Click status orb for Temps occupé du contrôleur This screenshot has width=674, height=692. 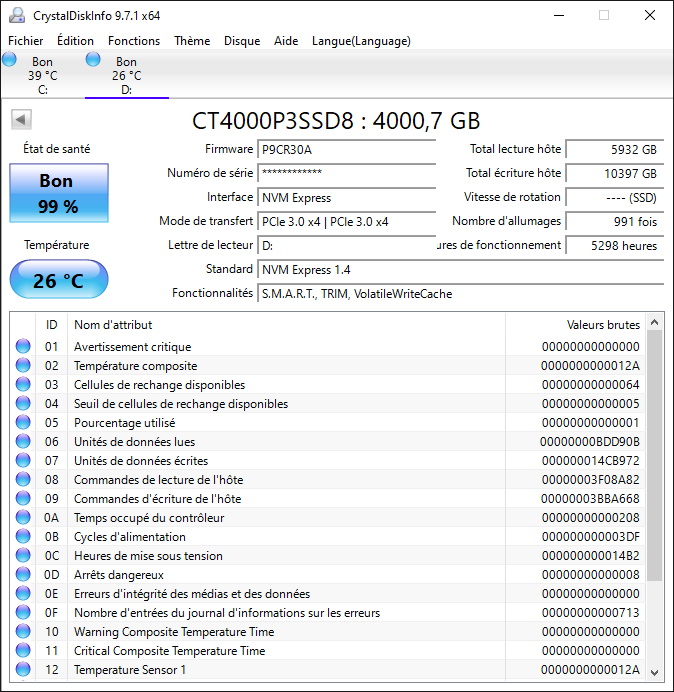point(23,517)
